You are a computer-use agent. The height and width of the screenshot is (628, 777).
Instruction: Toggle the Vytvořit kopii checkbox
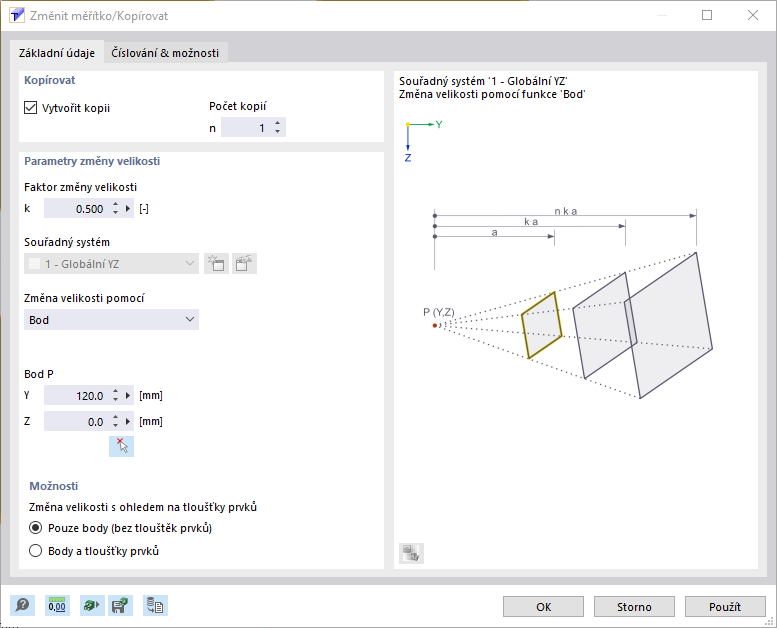pos(31,108)
